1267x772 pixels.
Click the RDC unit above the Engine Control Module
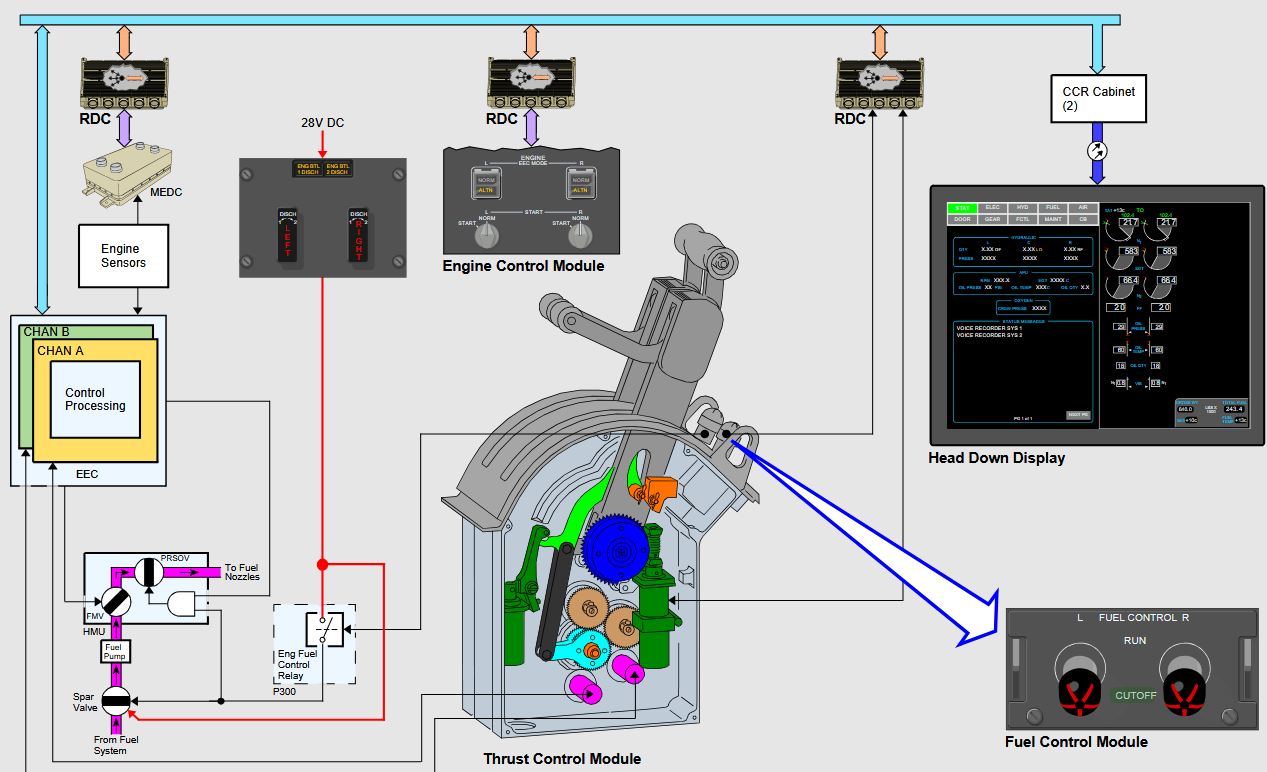(530, 83)
